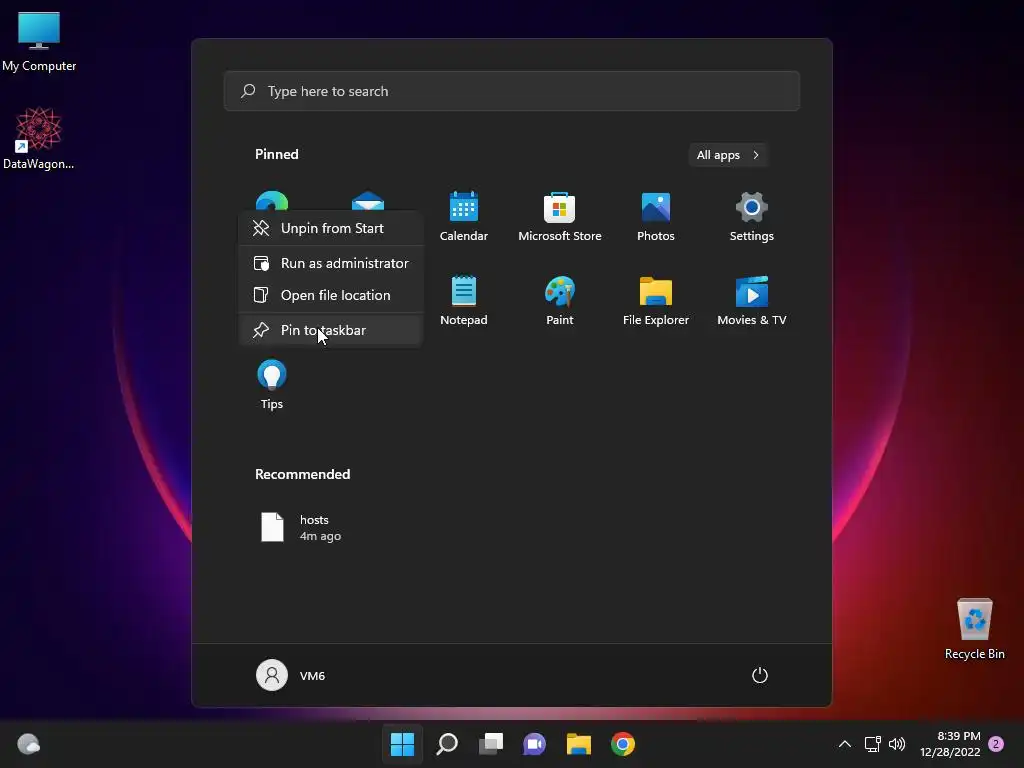The image size is (1024, 768).
Task: Expand the All apps list
Action: [x=728, y=155]
